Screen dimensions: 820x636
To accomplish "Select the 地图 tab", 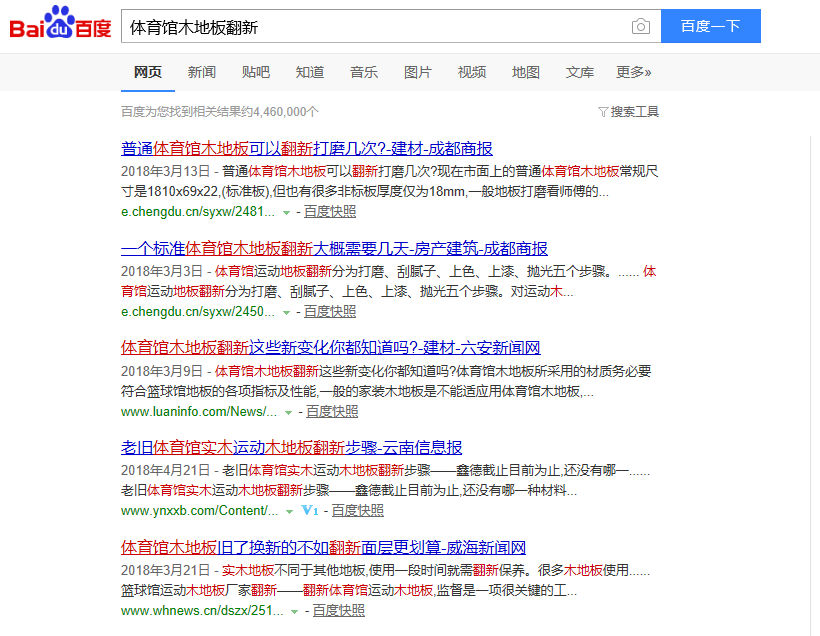I will pyautogui.click(x=525, y=72).
